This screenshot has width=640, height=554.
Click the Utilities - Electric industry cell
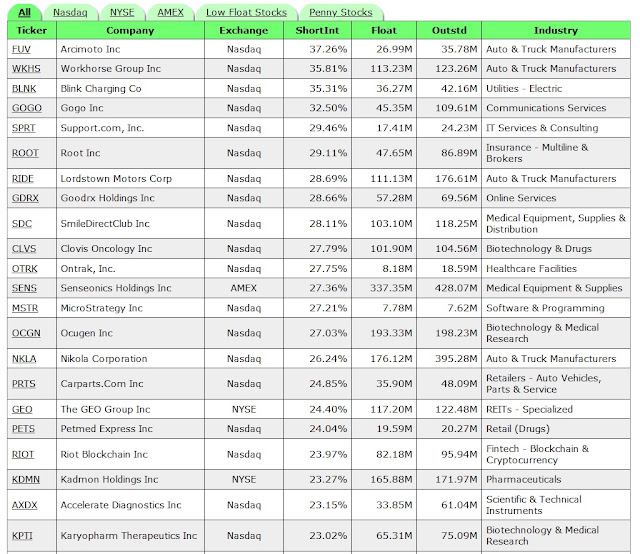556,89
